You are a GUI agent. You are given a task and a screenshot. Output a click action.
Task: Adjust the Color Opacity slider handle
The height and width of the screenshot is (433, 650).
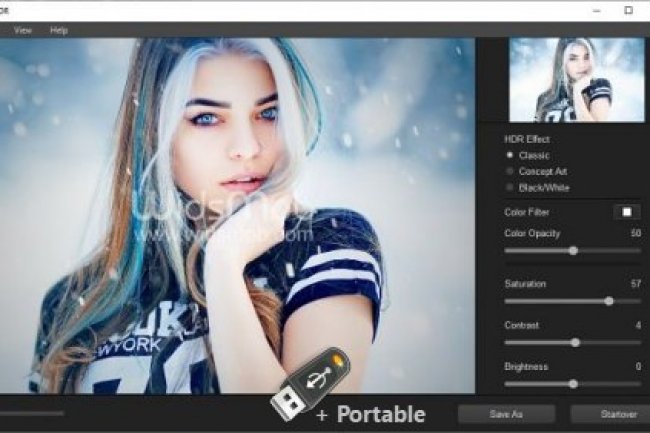point(573,251)
